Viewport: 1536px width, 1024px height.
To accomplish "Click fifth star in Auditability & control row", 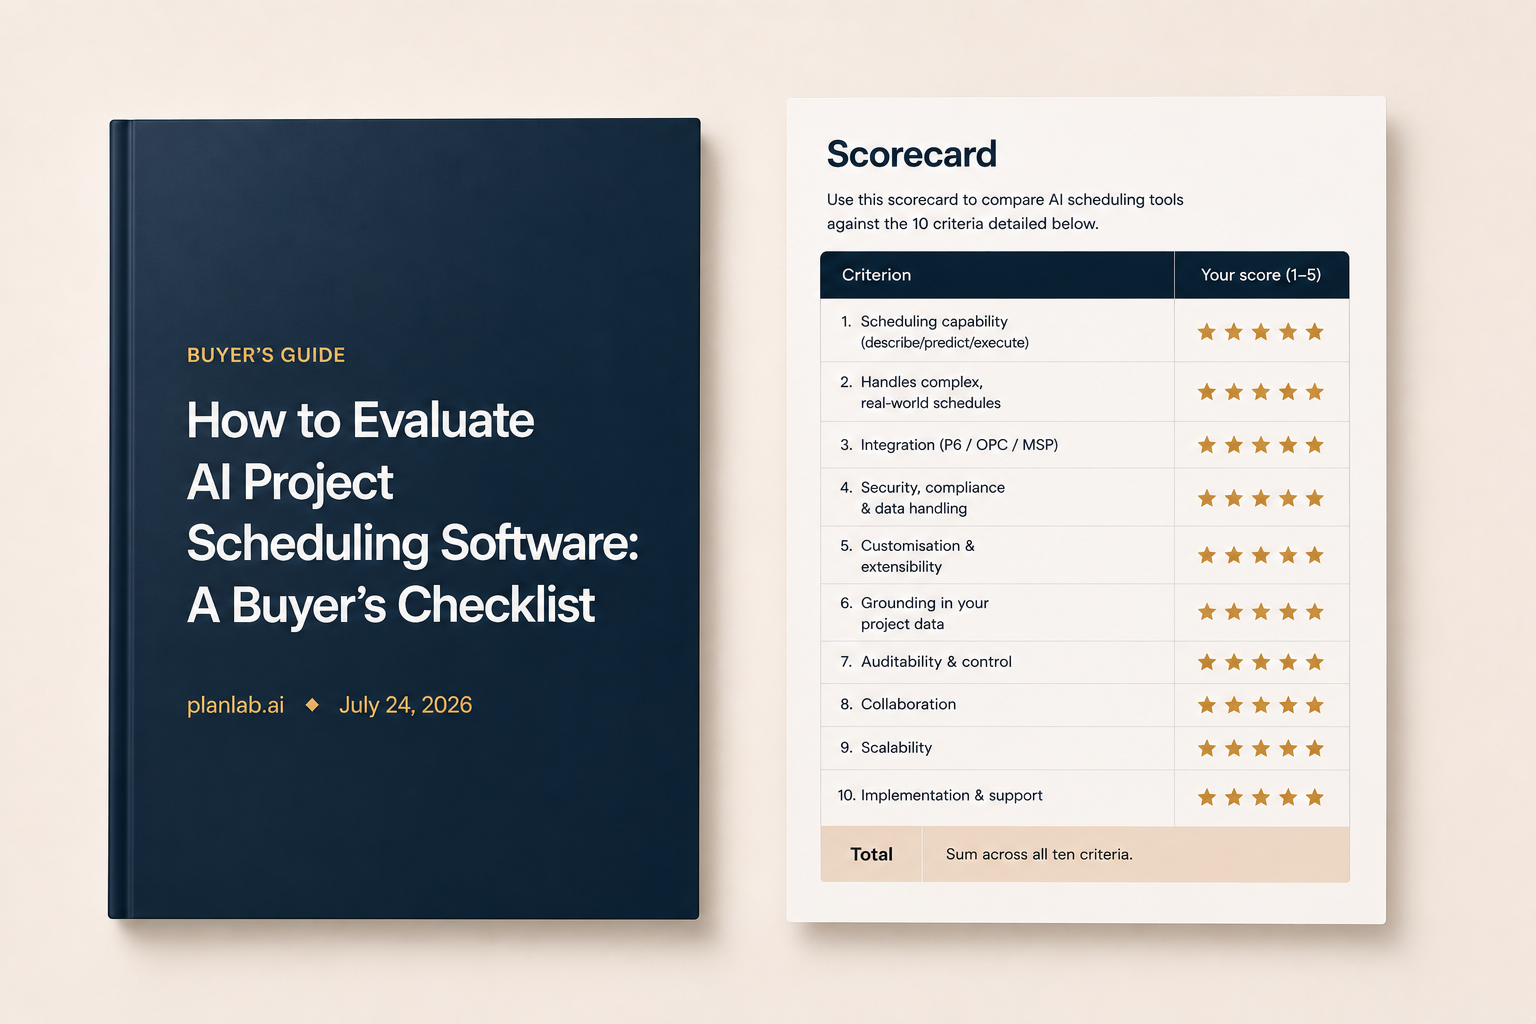I will click(1315, 662).
